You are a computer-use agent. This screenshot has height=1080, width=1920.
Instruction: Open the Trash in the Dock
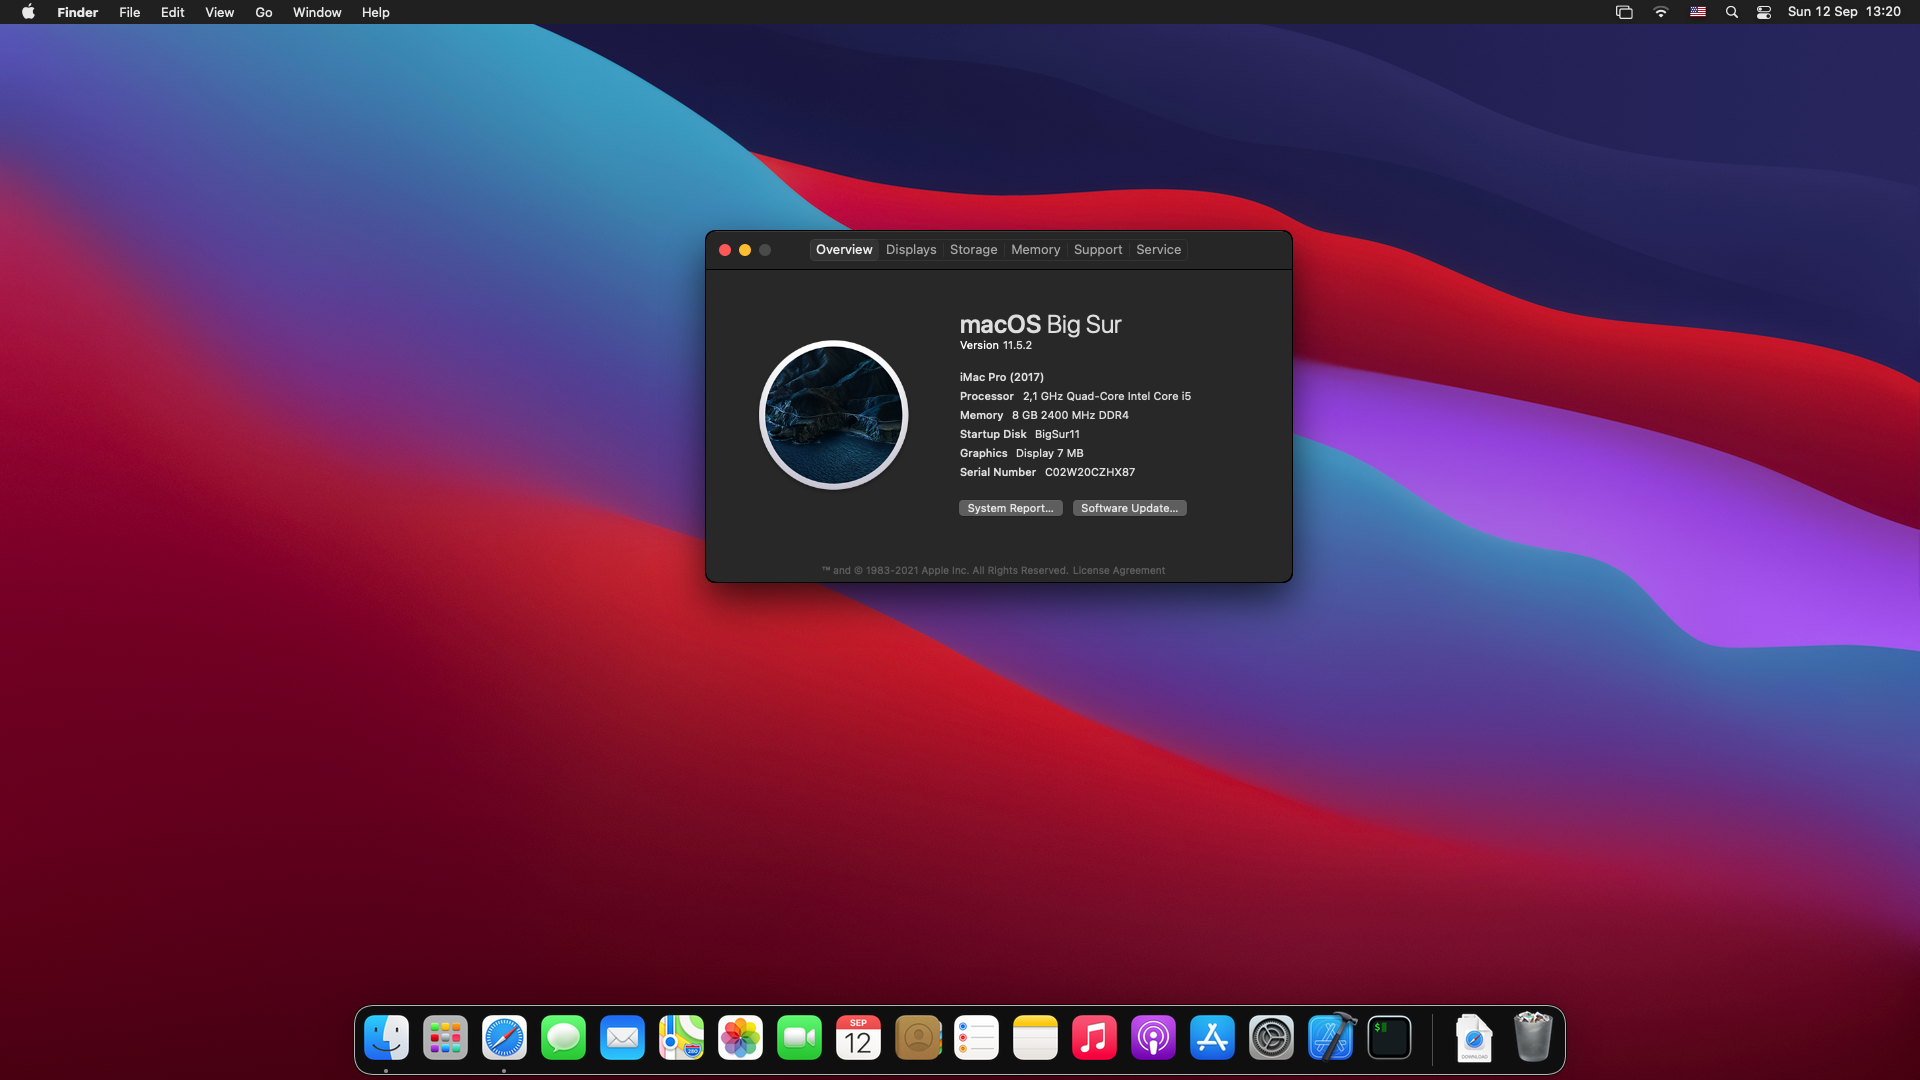(1532, 1039)
